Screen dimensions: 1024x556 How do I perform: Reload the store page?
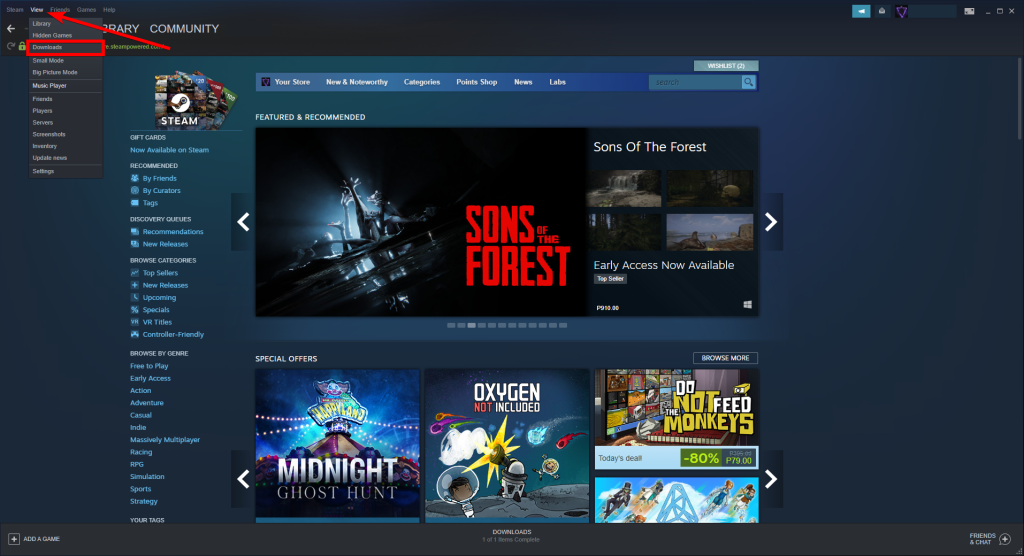10,46
